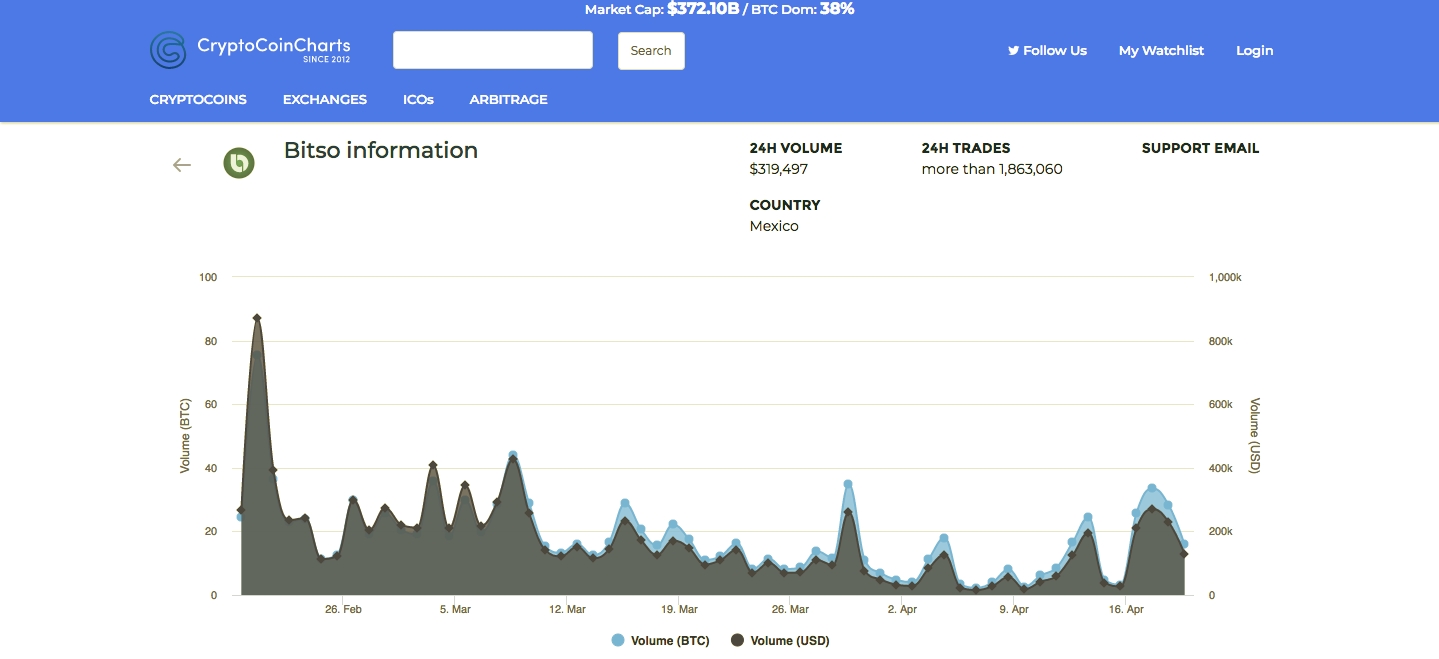Click the $372.10B market cap value
Viewport: 1439px width, 659px height.
pos(703,9)
